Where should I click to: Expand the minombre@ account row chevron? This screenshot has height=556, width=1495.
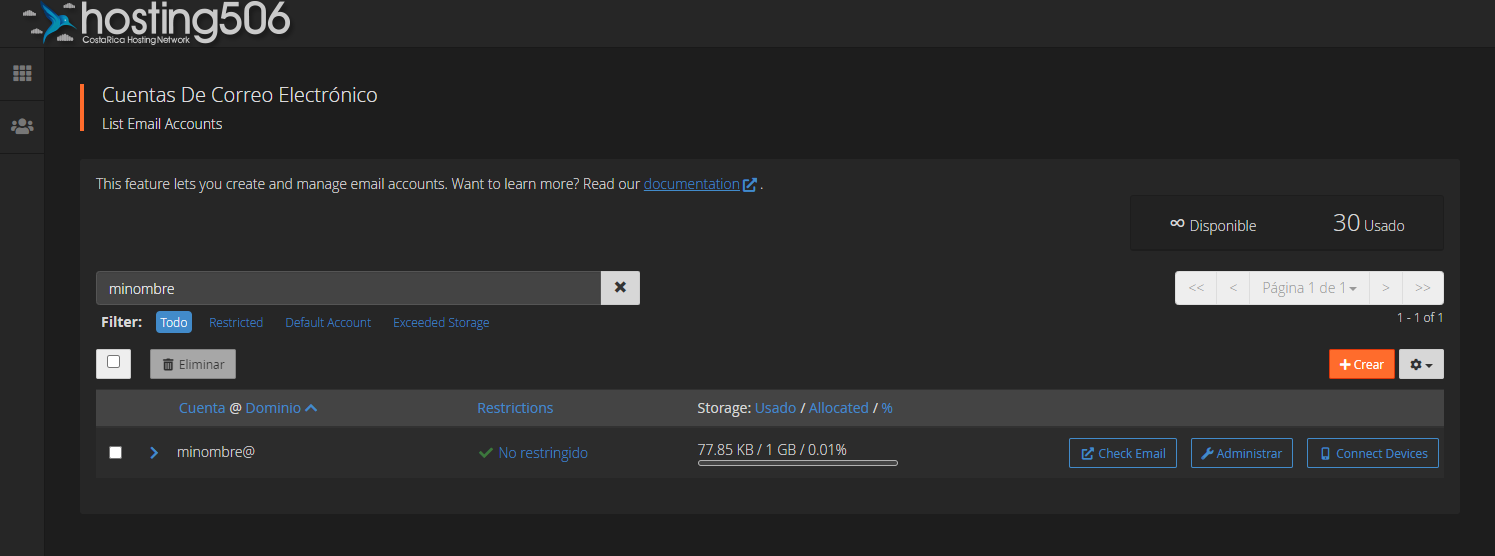tap(154, 453)
